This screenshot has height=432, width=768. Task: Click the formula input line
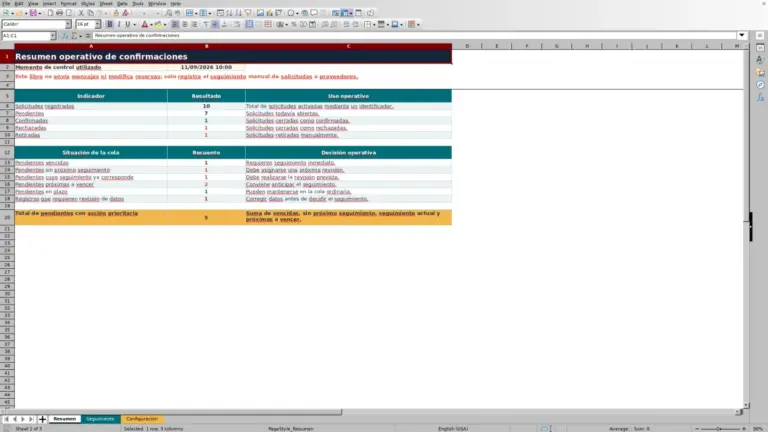coord(414,35)
